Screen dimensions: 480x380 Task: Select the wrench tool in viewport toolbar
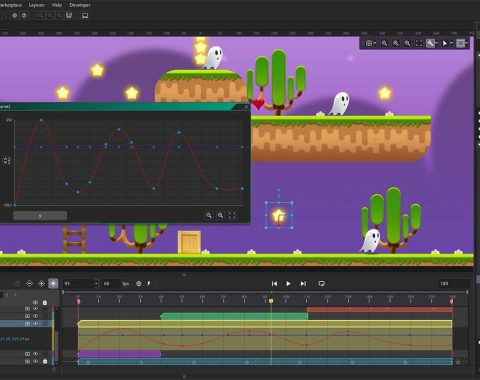tap(430, 43)
